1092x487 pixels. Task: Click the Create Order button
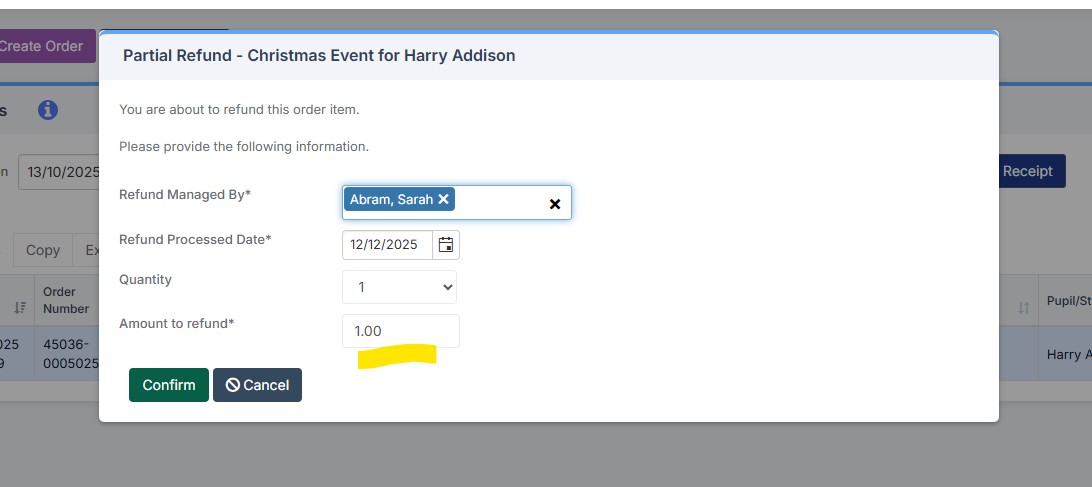click(x=45, y=46)
